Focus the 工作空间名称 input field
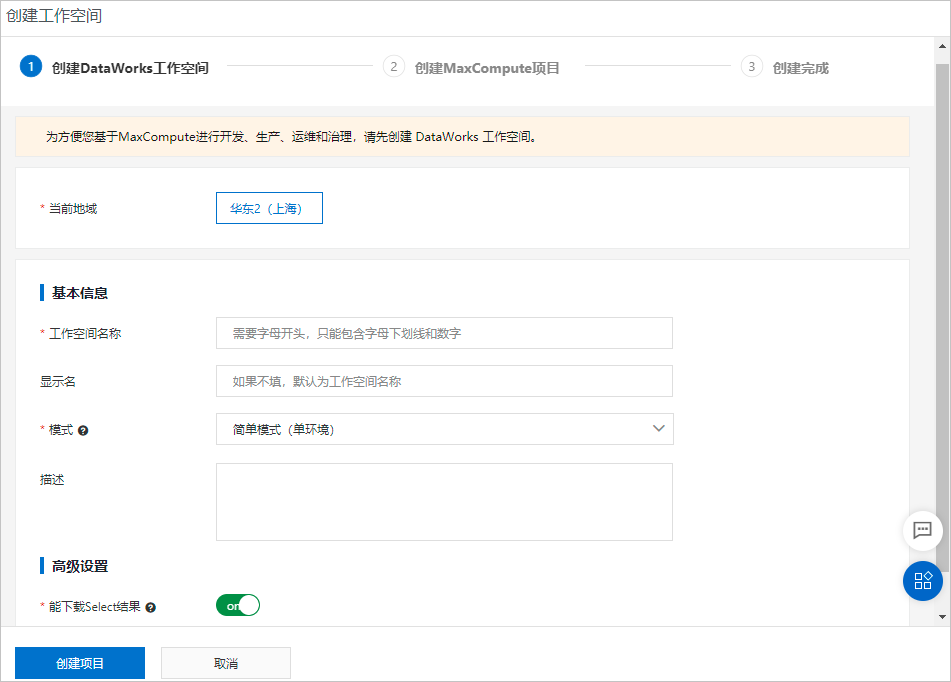This screenshot has width=951, height=682. coord(445,333)
